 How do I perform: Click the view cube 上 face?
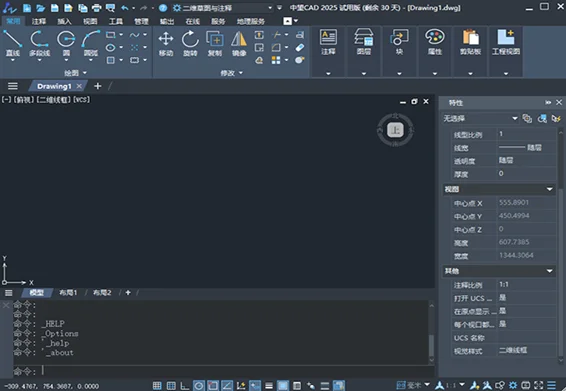pos(395,130)
